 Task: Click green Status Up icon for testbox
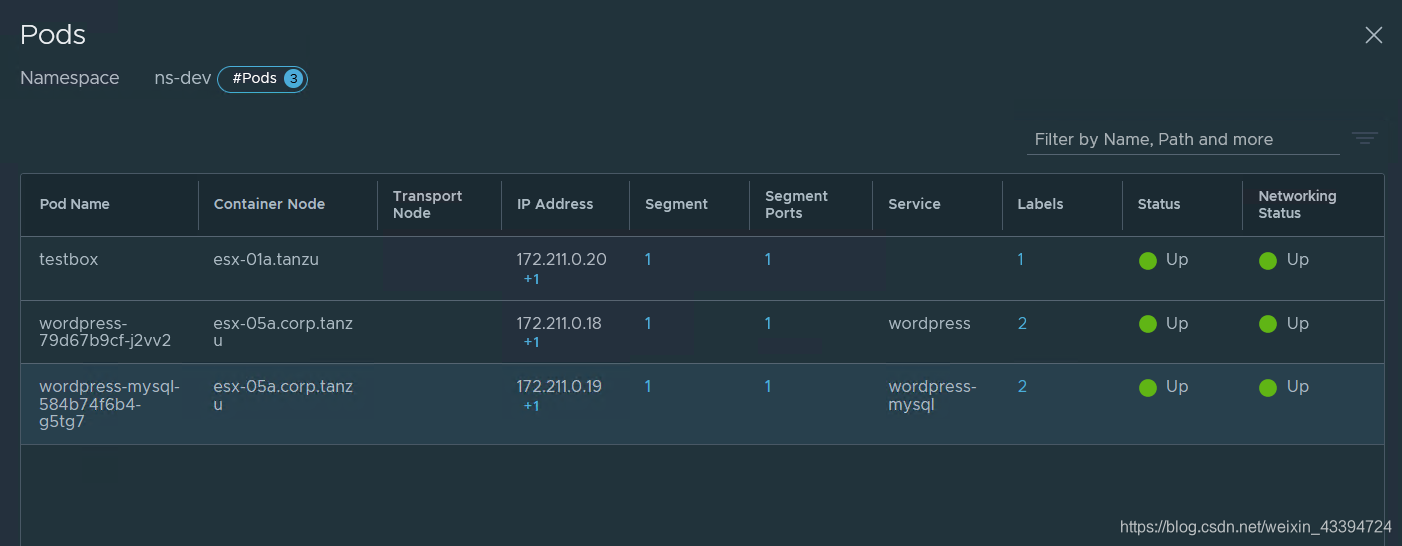pos(1148,260)
